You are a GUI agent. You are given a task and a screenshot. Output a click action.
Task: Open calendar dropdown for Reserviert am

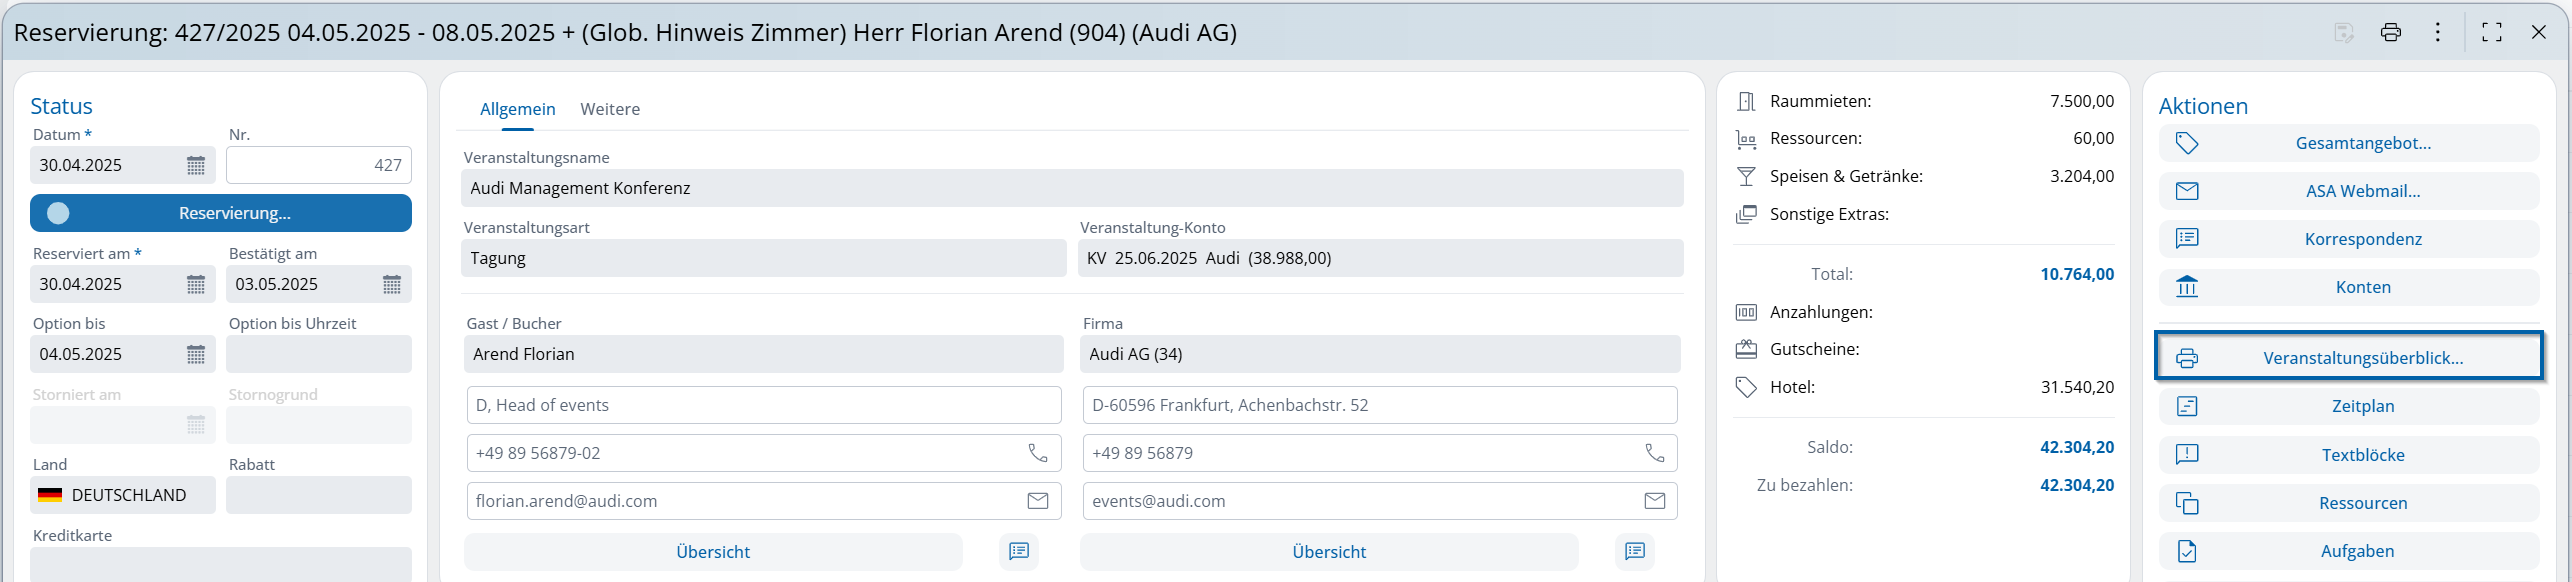click(196, 285)
